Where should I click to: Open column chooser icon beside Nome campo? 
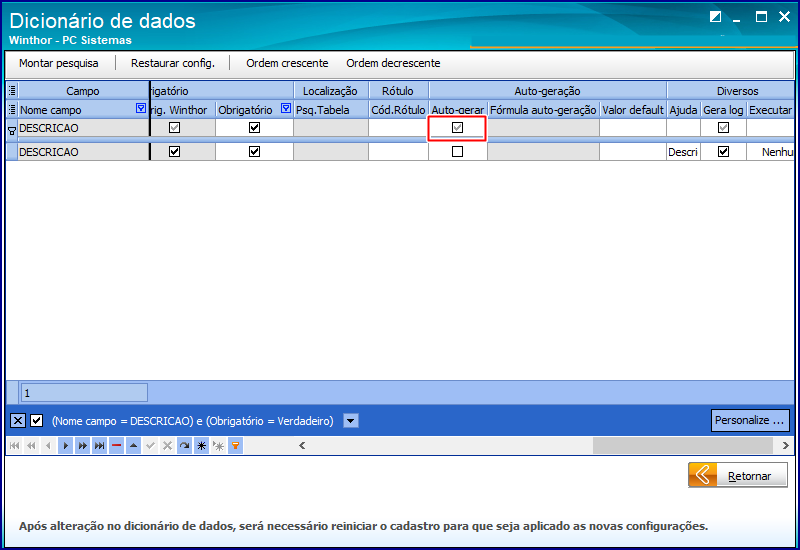12,110
